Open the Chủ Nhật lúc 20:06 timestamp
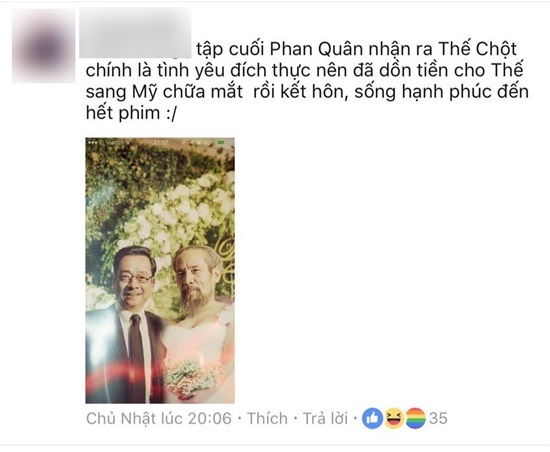550x452 pixels. click(x=159, y=418)
